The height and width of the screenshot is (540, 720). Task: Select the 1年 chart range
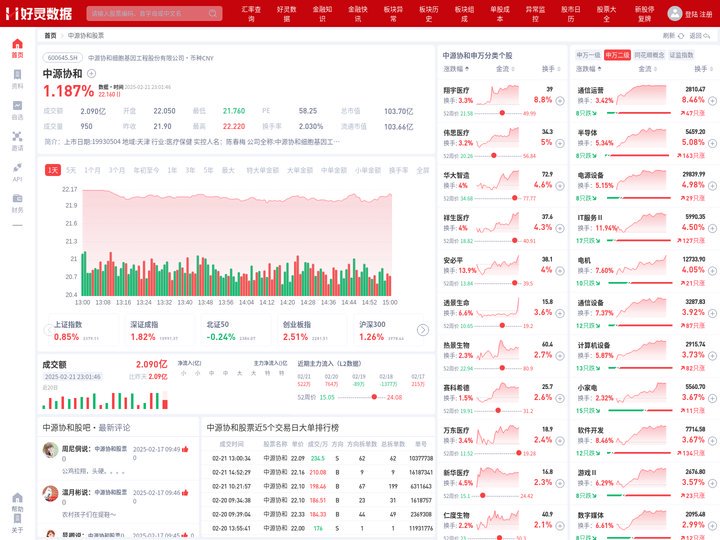tap(172, 170)
